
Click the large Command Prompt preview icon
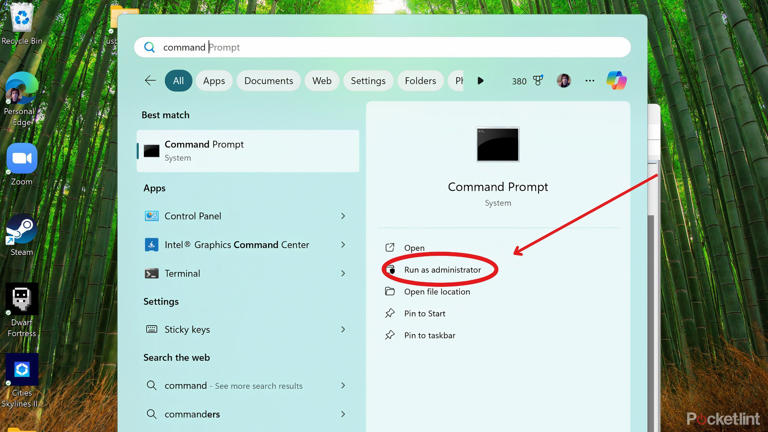(x=498, y=144)
